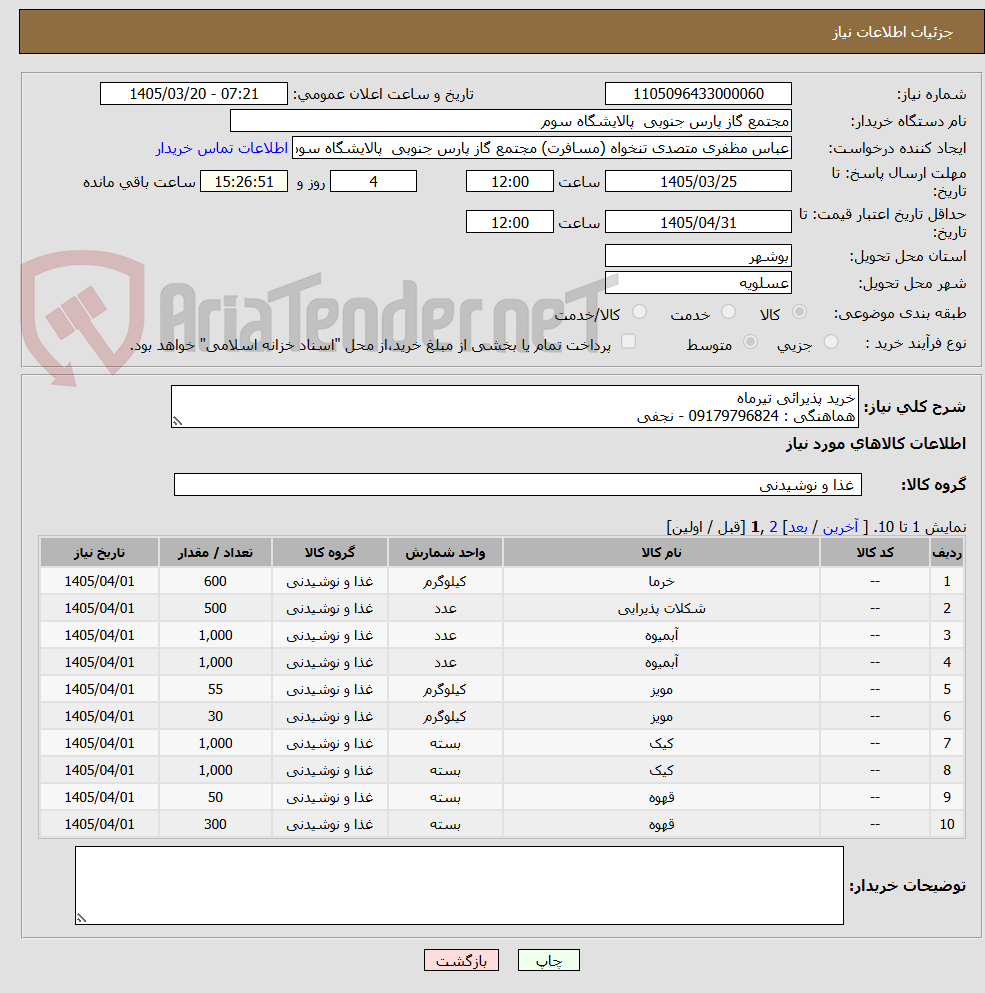Click the need number field

(698, 94)
